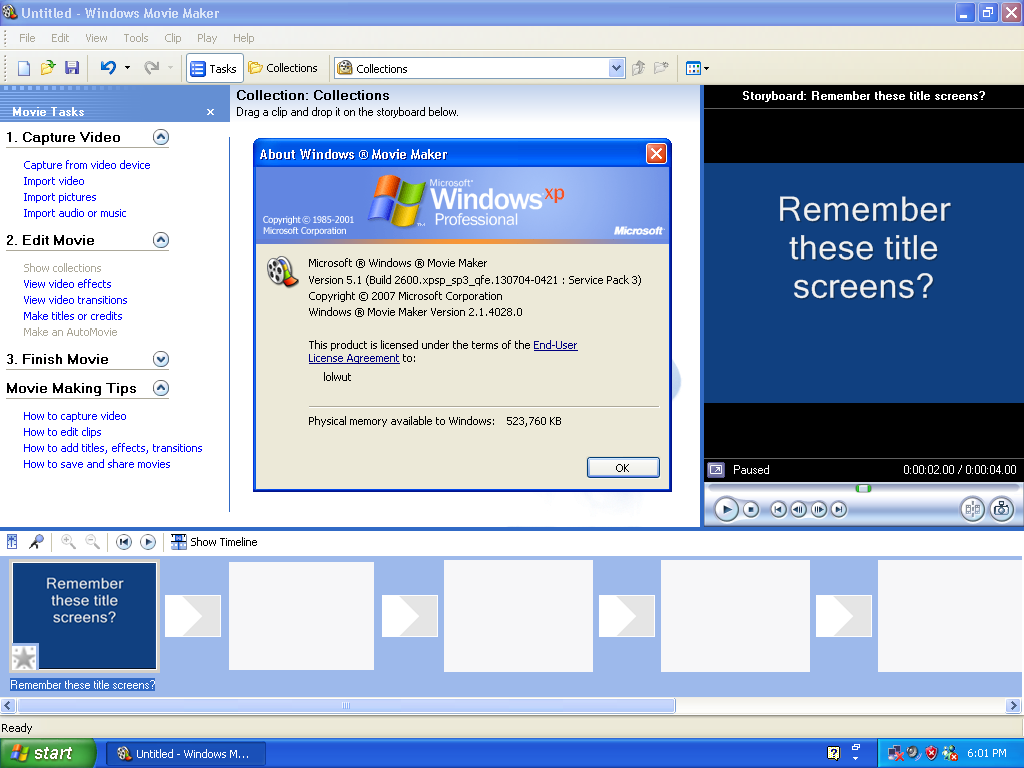Expand the Finish Movie section
This screenshot has width=1024, height=768.
161,359
